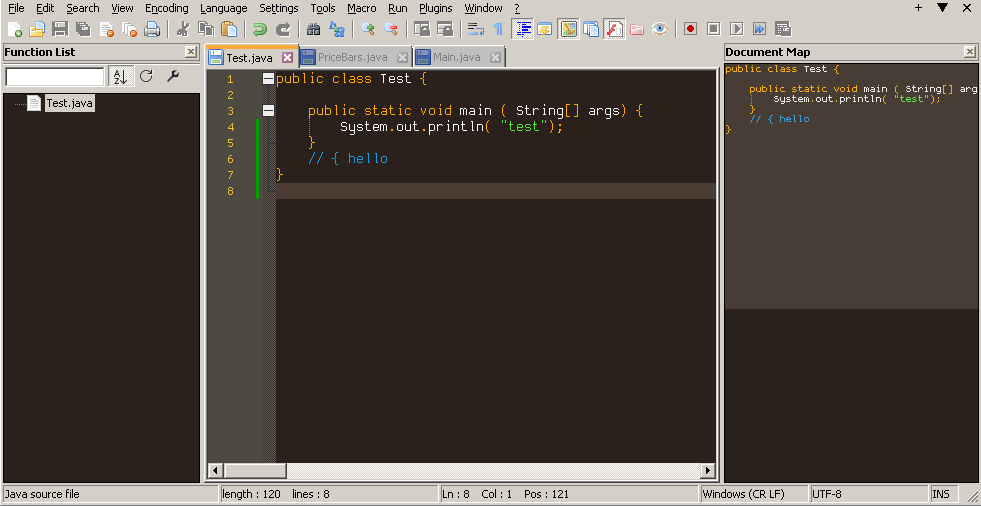The image size is (981, 506).
Task: Click the Stop recording macro icon
Action: click(713, 29)
